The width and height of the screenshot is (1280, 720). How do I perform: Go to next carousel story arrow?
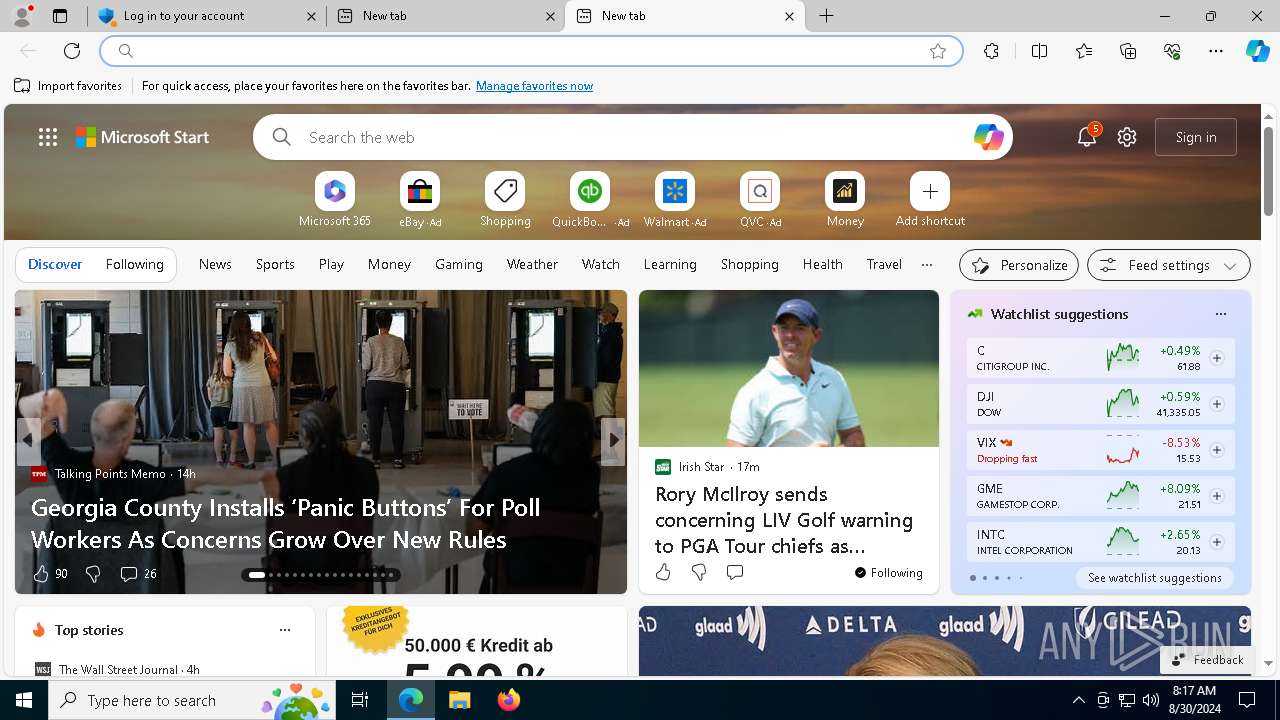[x=613, y=440]
